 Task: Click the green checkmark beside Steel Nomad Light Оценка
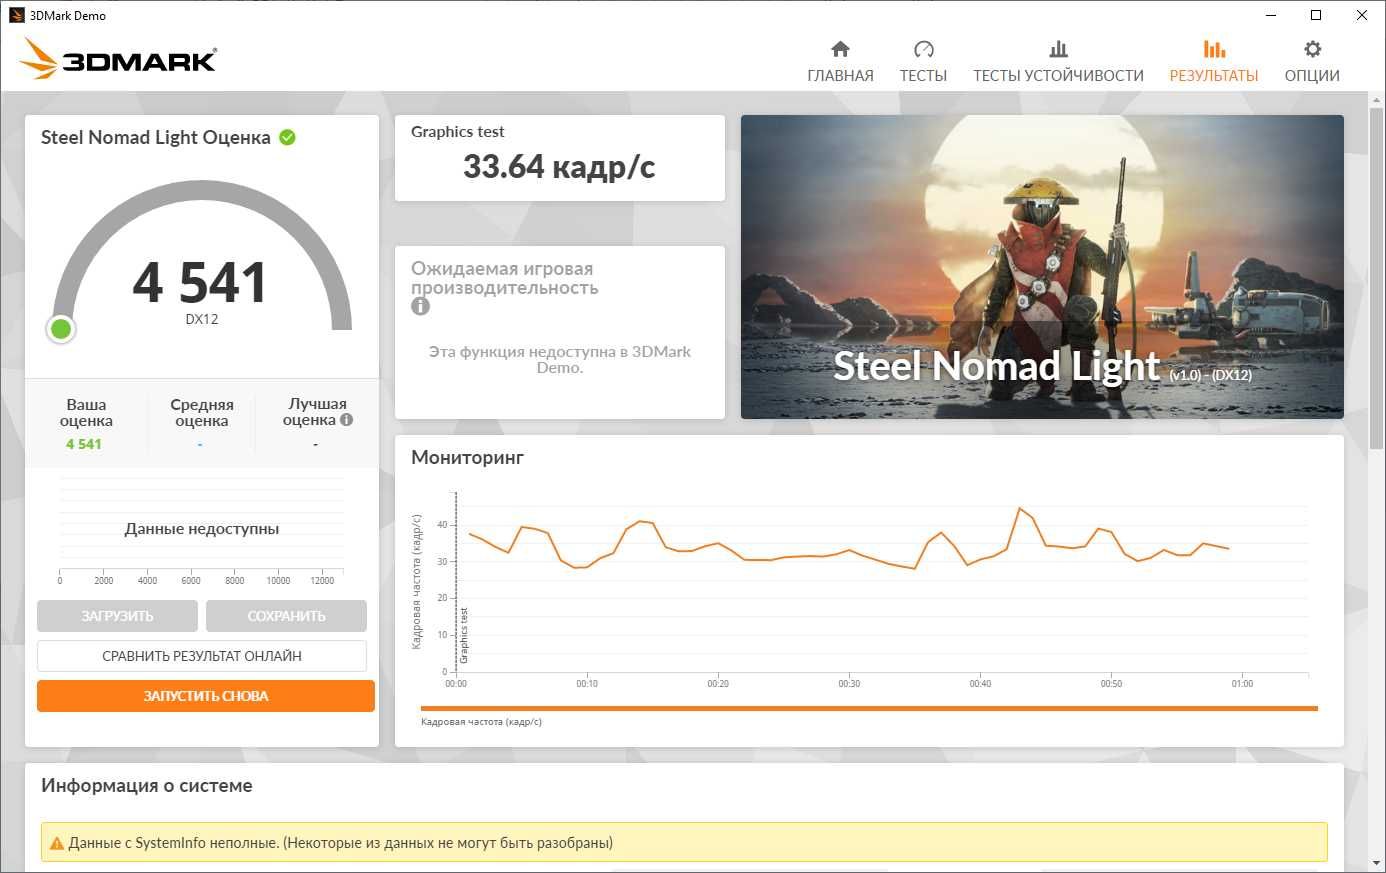(x=288, y=138)
